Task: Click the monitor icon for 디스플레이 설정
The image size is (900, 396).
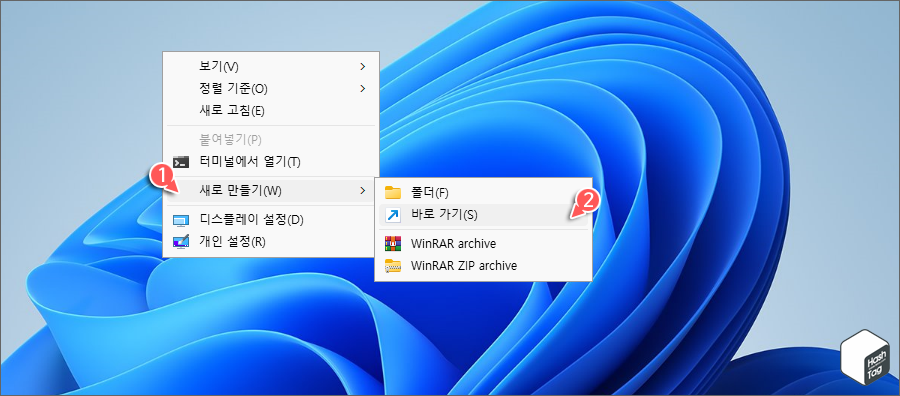Action: pos(181,220)
